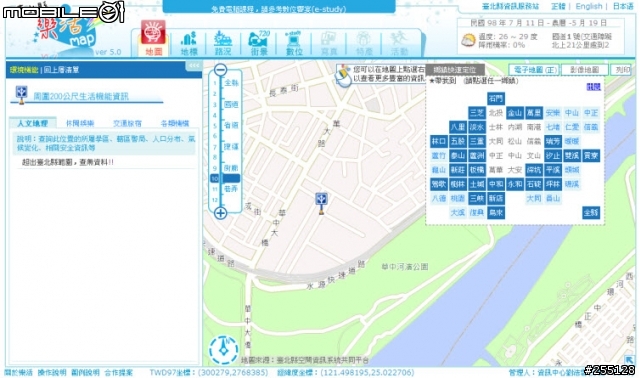The width and height of the screenshot is (640, 378).
Task: Switch to 電子地圖 (正) map view
Action: [534, 70]
